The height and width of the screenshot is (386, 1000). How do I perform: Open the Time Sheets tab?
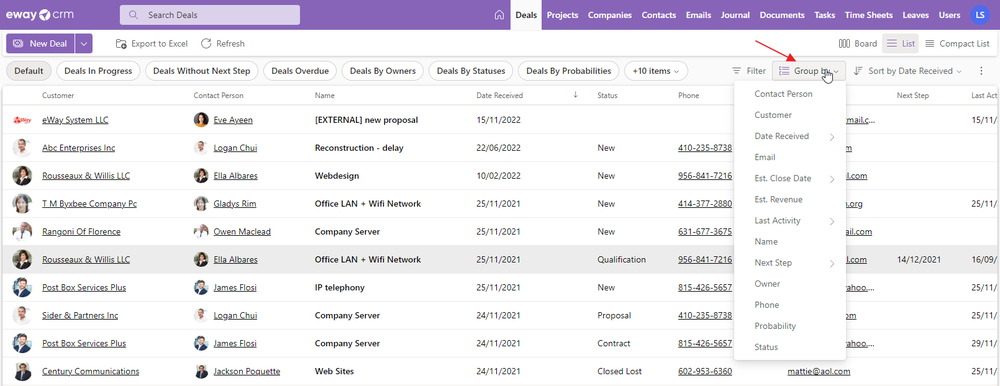[868, 15]
